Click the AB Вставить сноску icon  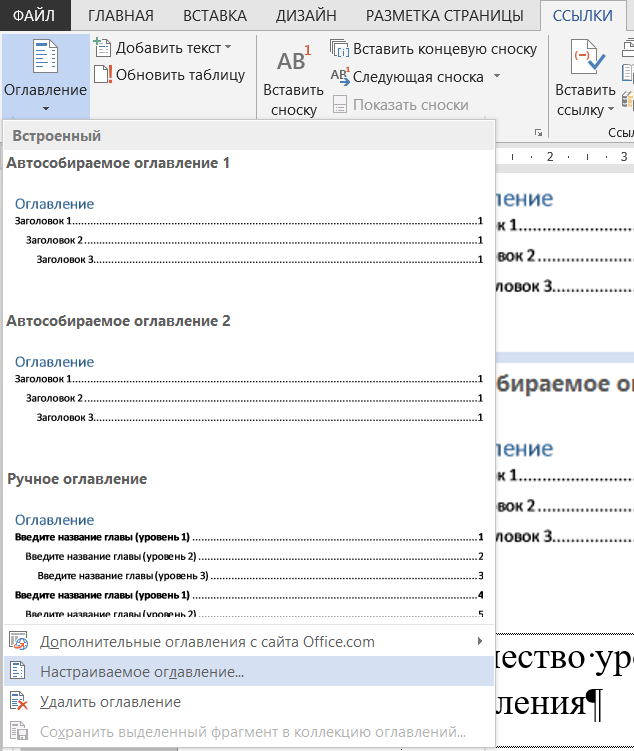pos(293,59)
